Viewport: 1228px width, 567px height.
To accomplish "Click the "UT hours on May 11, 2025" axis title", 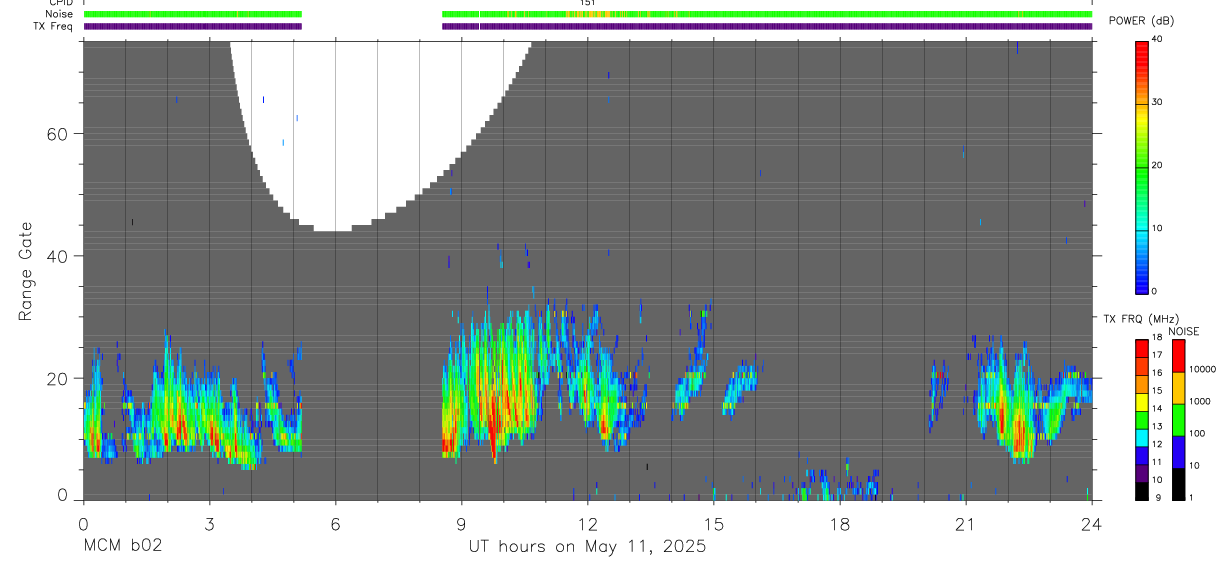I will (587, 547).
